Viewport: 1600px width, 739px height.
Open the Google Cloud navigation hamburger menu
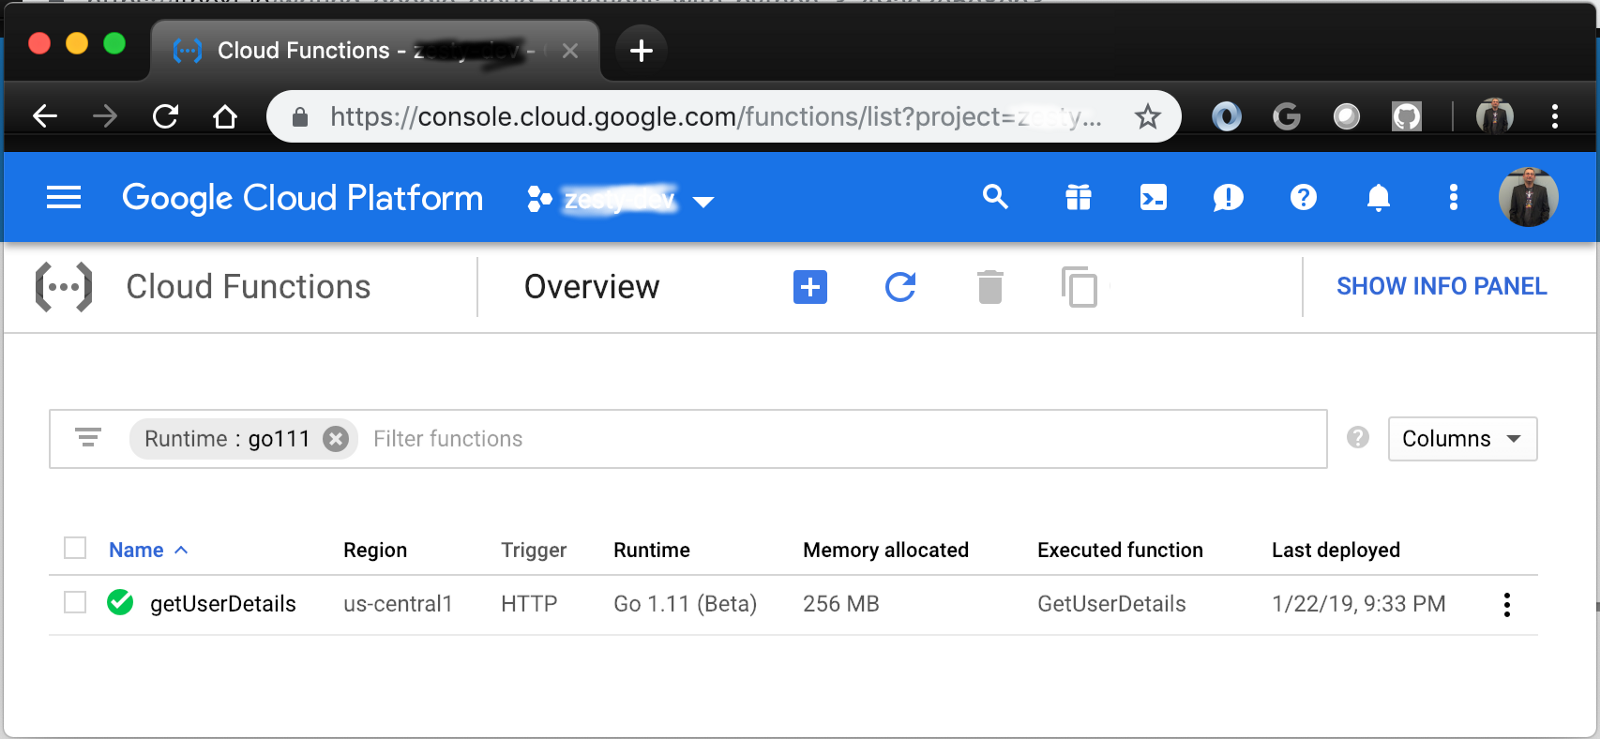[64, 198]
